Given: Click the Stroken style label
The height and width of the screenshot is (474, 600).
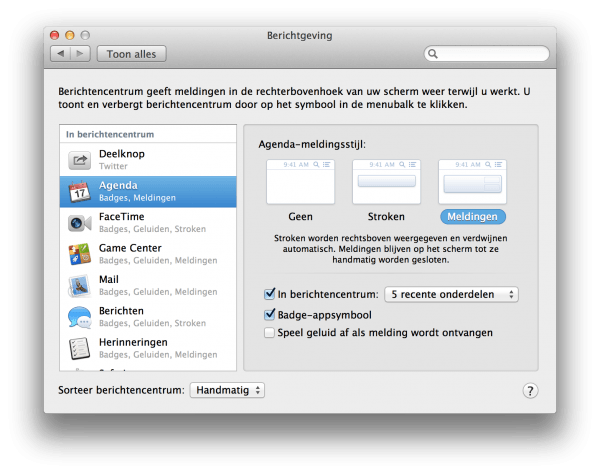Looking at the screenshot, I should point(386,217).
